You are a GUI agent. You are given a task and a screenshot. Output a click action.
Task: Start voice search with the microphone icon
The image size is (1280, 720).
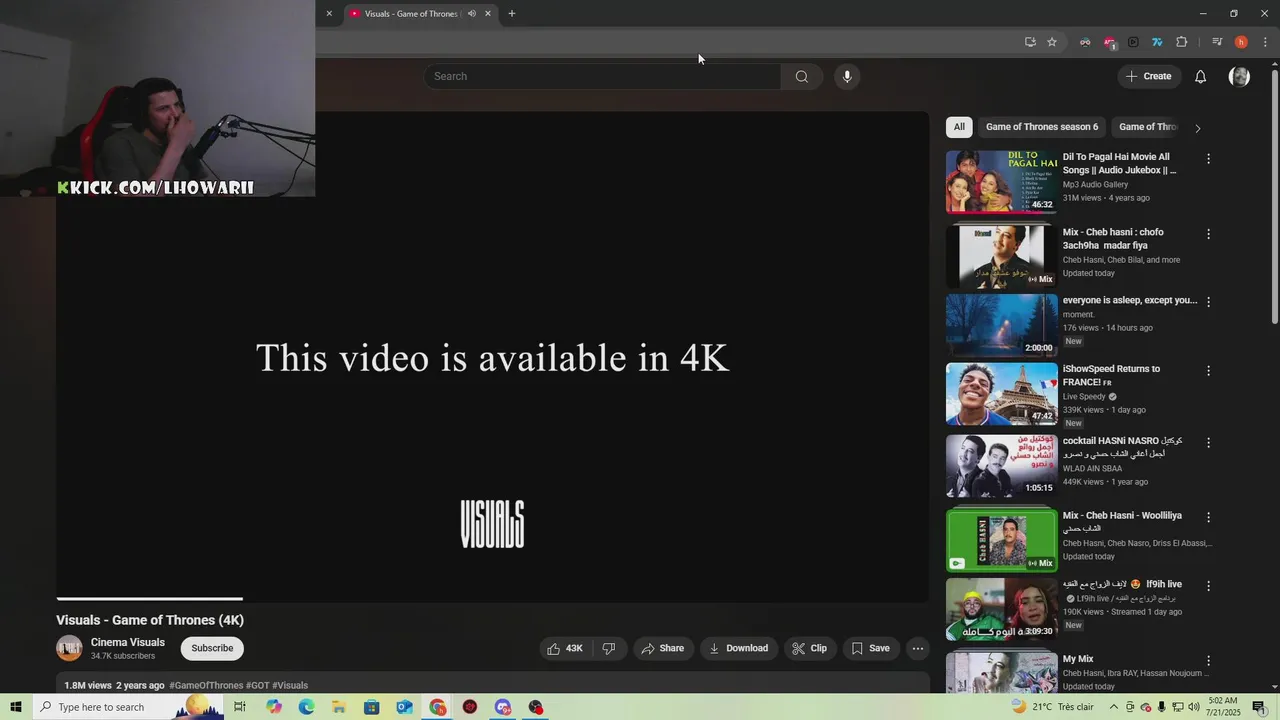[847, 77]
